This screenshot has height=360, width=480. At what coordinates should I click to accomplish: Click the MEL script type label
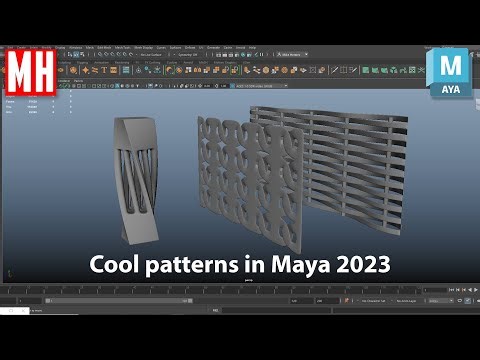click(x=215, y=310)
